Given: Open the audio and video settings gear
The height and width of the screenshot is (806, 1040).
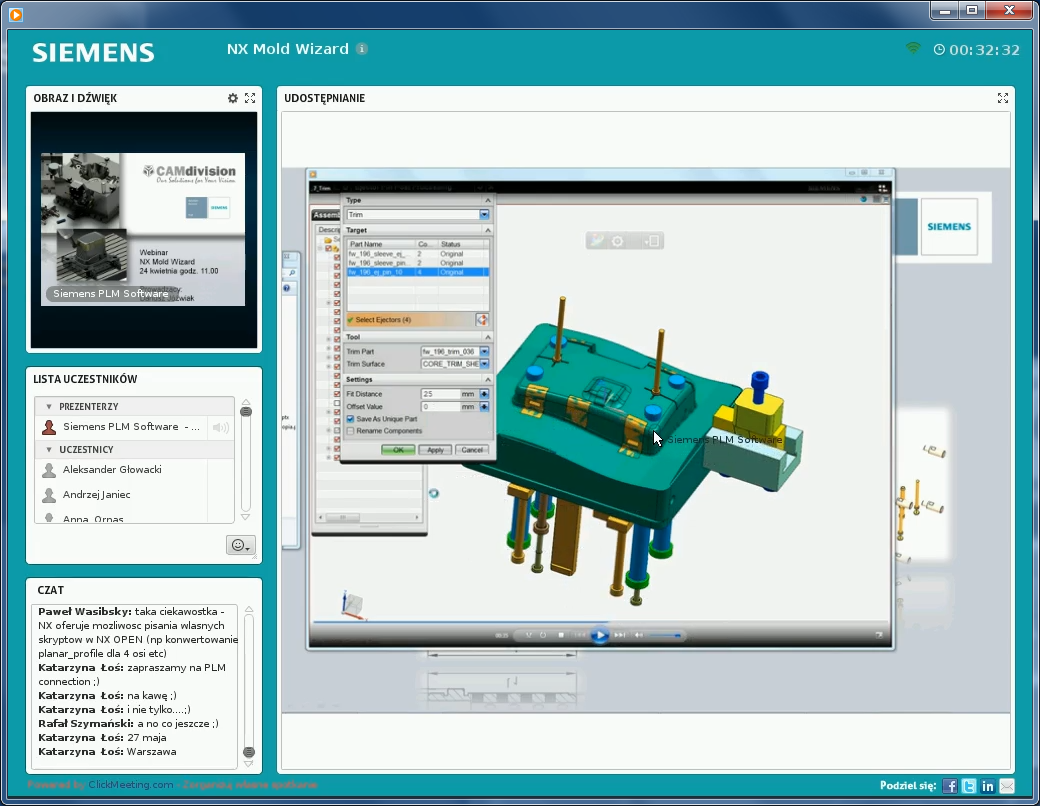Looking at the screenshot, I should click(233, 98).
